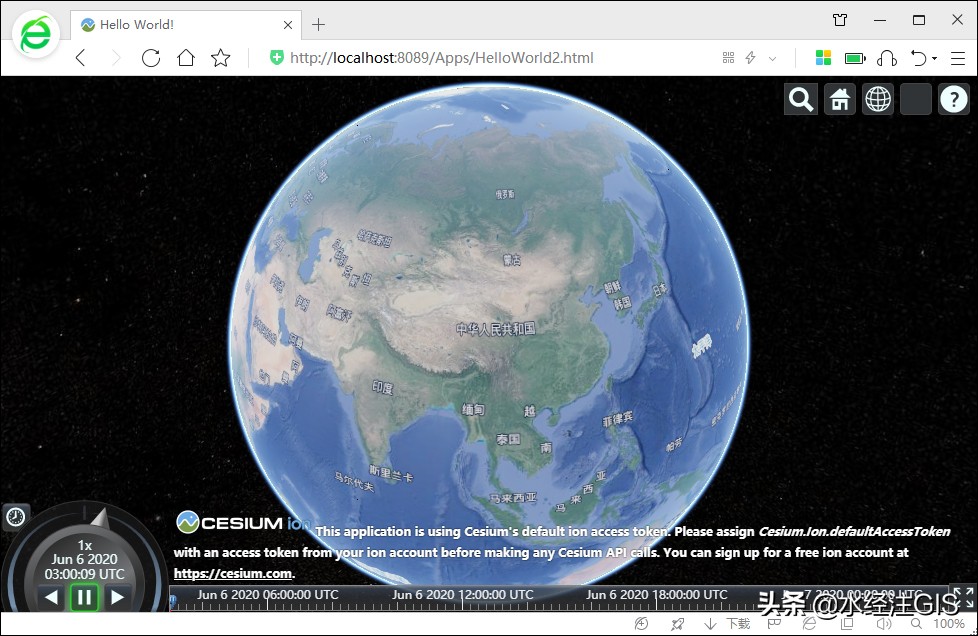The width and height of the screenshot is (978, 636).
Task: Click the 100% zoom level indicator
Action: pos(949,624)
